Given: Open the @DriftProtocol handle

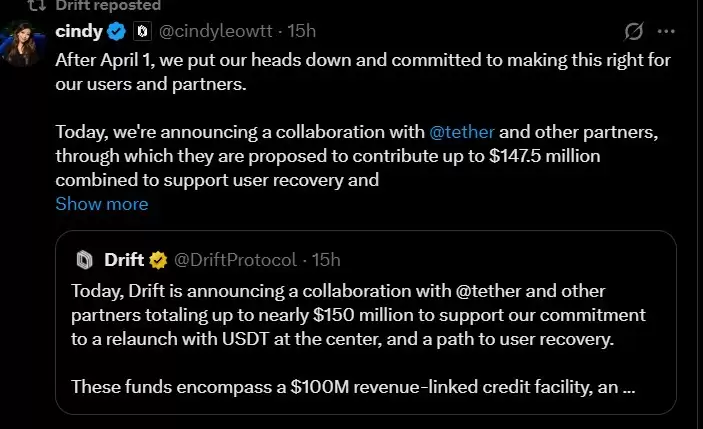Looking at the screenshot, I should tap(236, 261).
